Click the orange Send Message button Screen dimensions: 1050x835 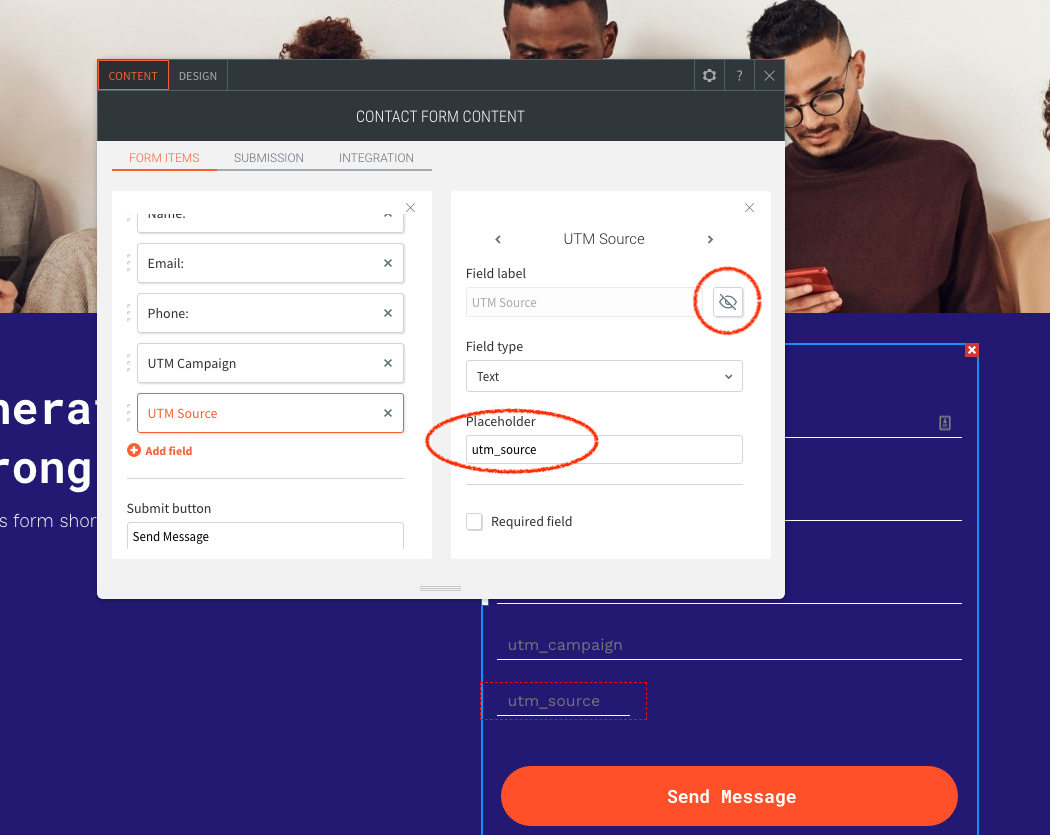[729, 796]
